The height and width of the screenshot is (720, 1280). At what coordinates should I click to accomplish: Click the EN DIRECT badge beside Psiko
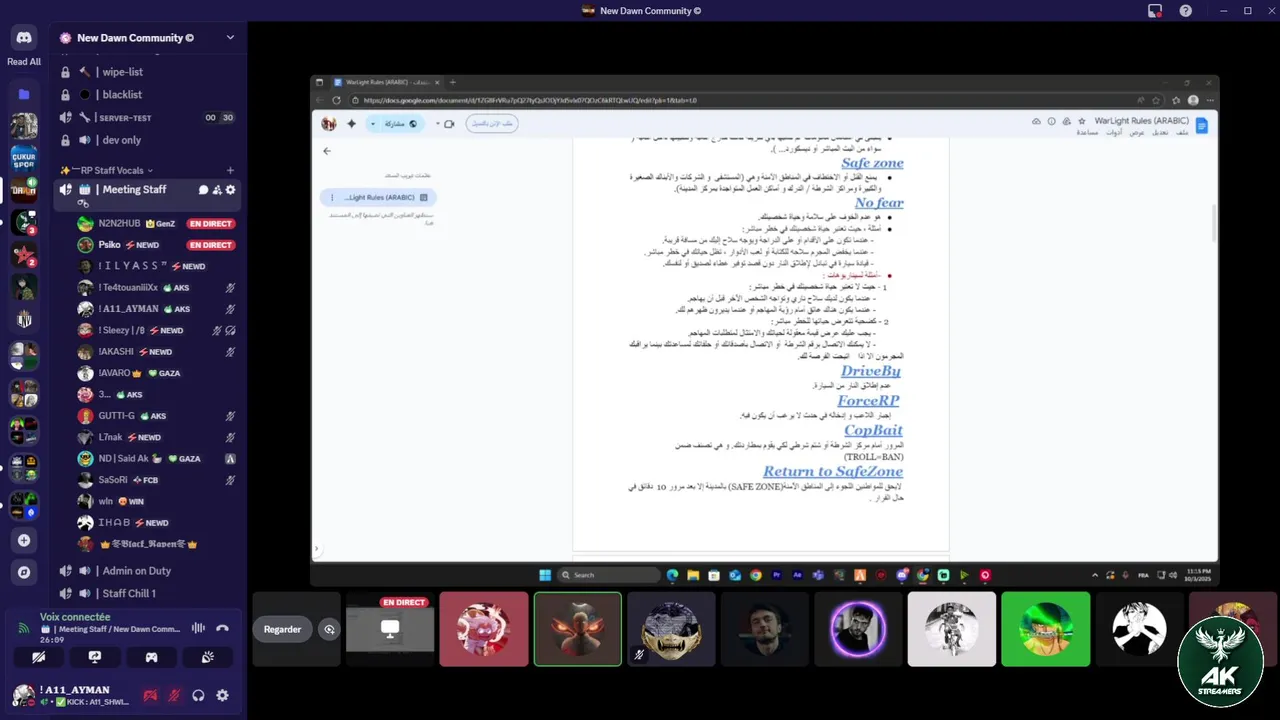pyautogui.click(x=210, y=245)
